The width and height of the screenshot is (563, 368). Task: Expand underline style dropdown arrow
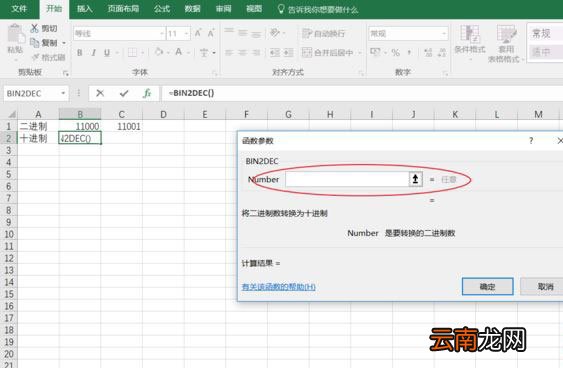click(x=117, y=53)
